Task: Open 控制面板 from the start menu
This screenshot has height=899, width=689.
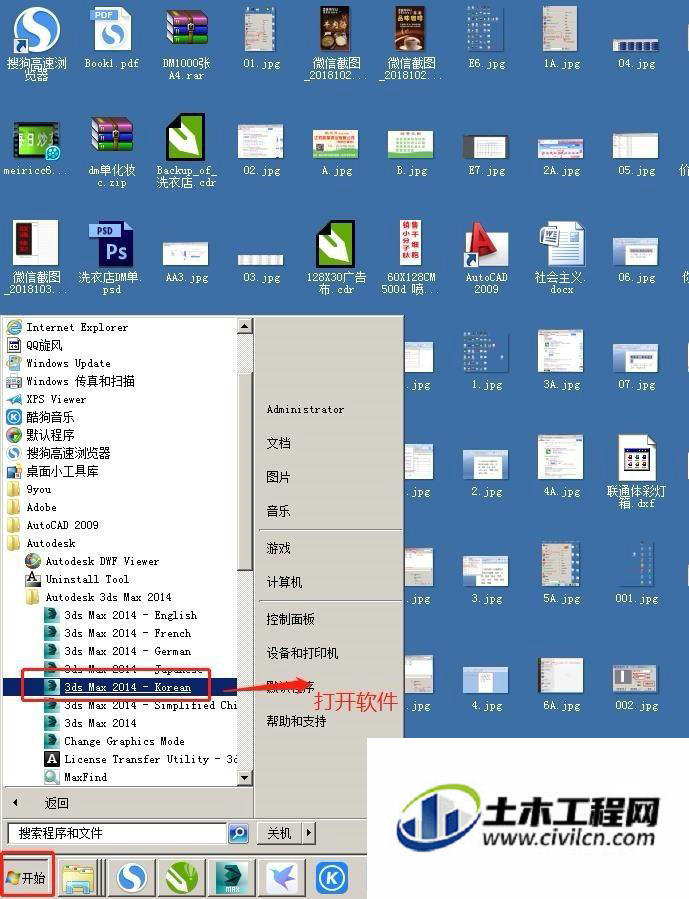Action: tap(291, 619)
